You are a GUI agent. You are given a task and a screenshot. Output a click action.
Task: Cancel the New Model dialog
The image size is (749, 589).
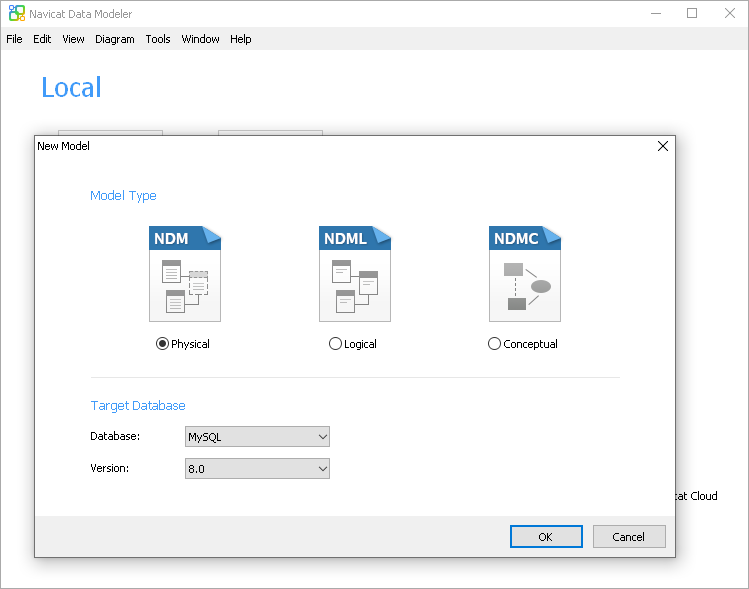[629, 536]
